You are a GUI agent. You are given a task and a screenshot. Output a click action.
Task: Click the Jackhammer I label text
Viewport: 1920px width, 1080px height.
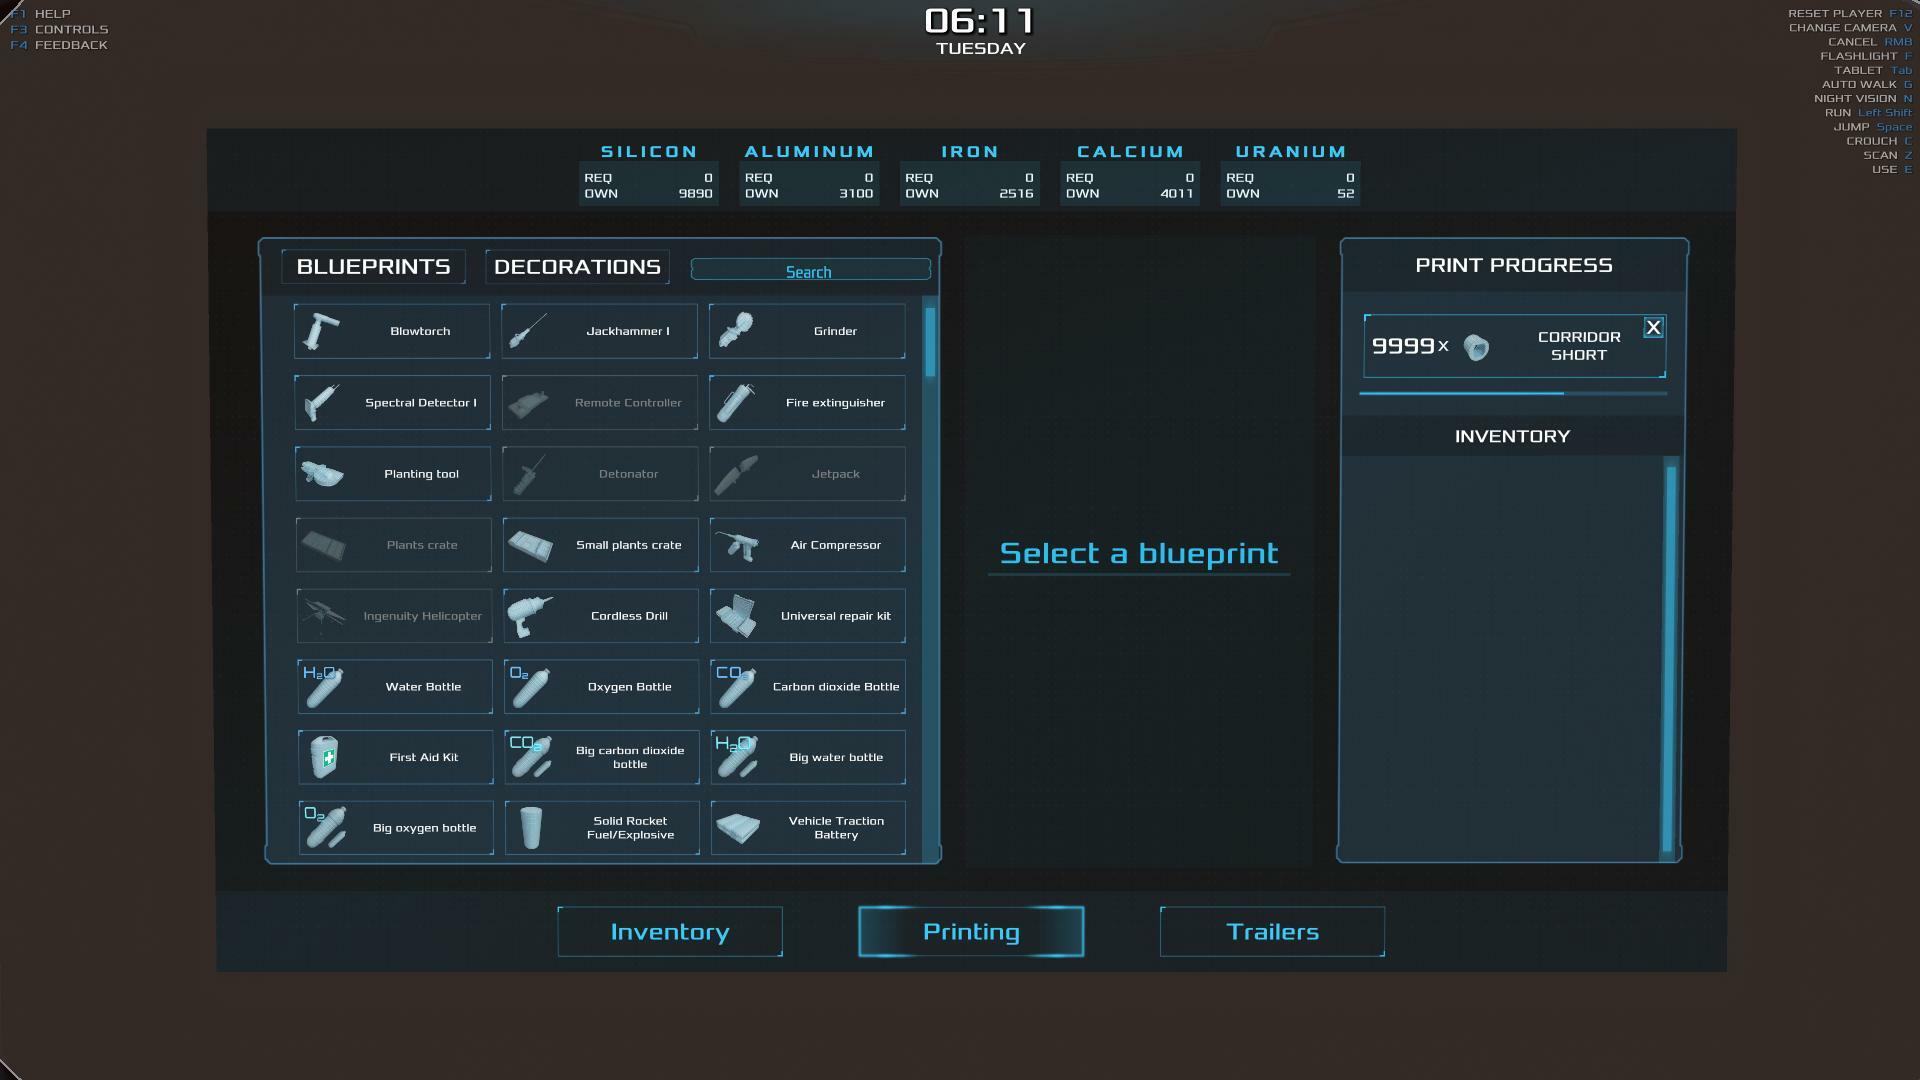(628, 331)
